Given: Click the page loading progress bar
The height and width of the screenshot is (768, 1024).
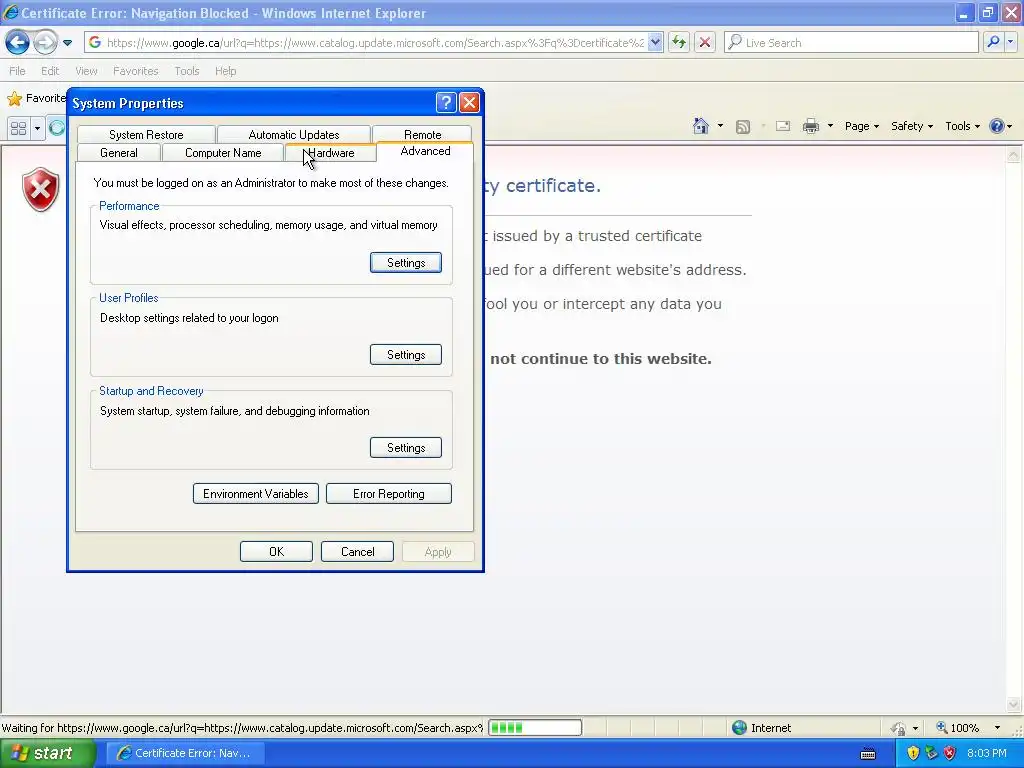Looking at the screenshot, I should tap(535, 728).
